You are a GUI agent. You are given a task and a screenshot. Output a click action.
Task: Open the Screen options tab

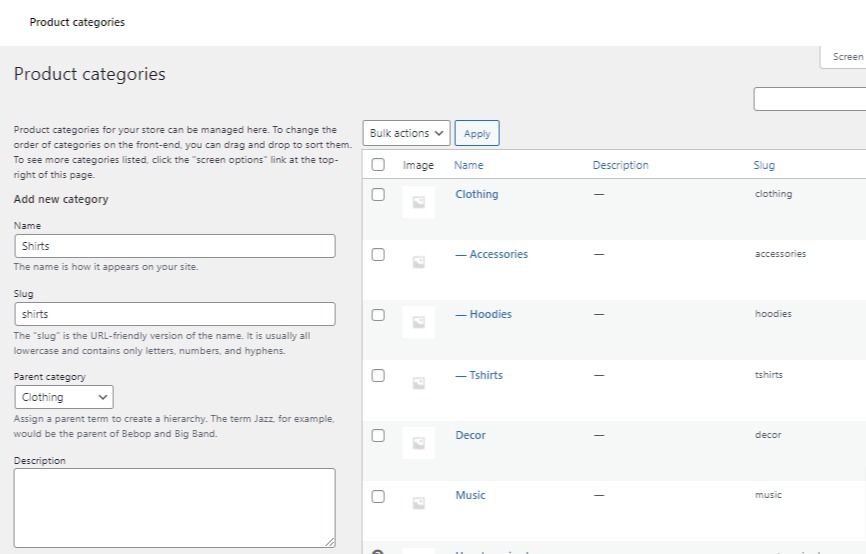click(846, 57)
